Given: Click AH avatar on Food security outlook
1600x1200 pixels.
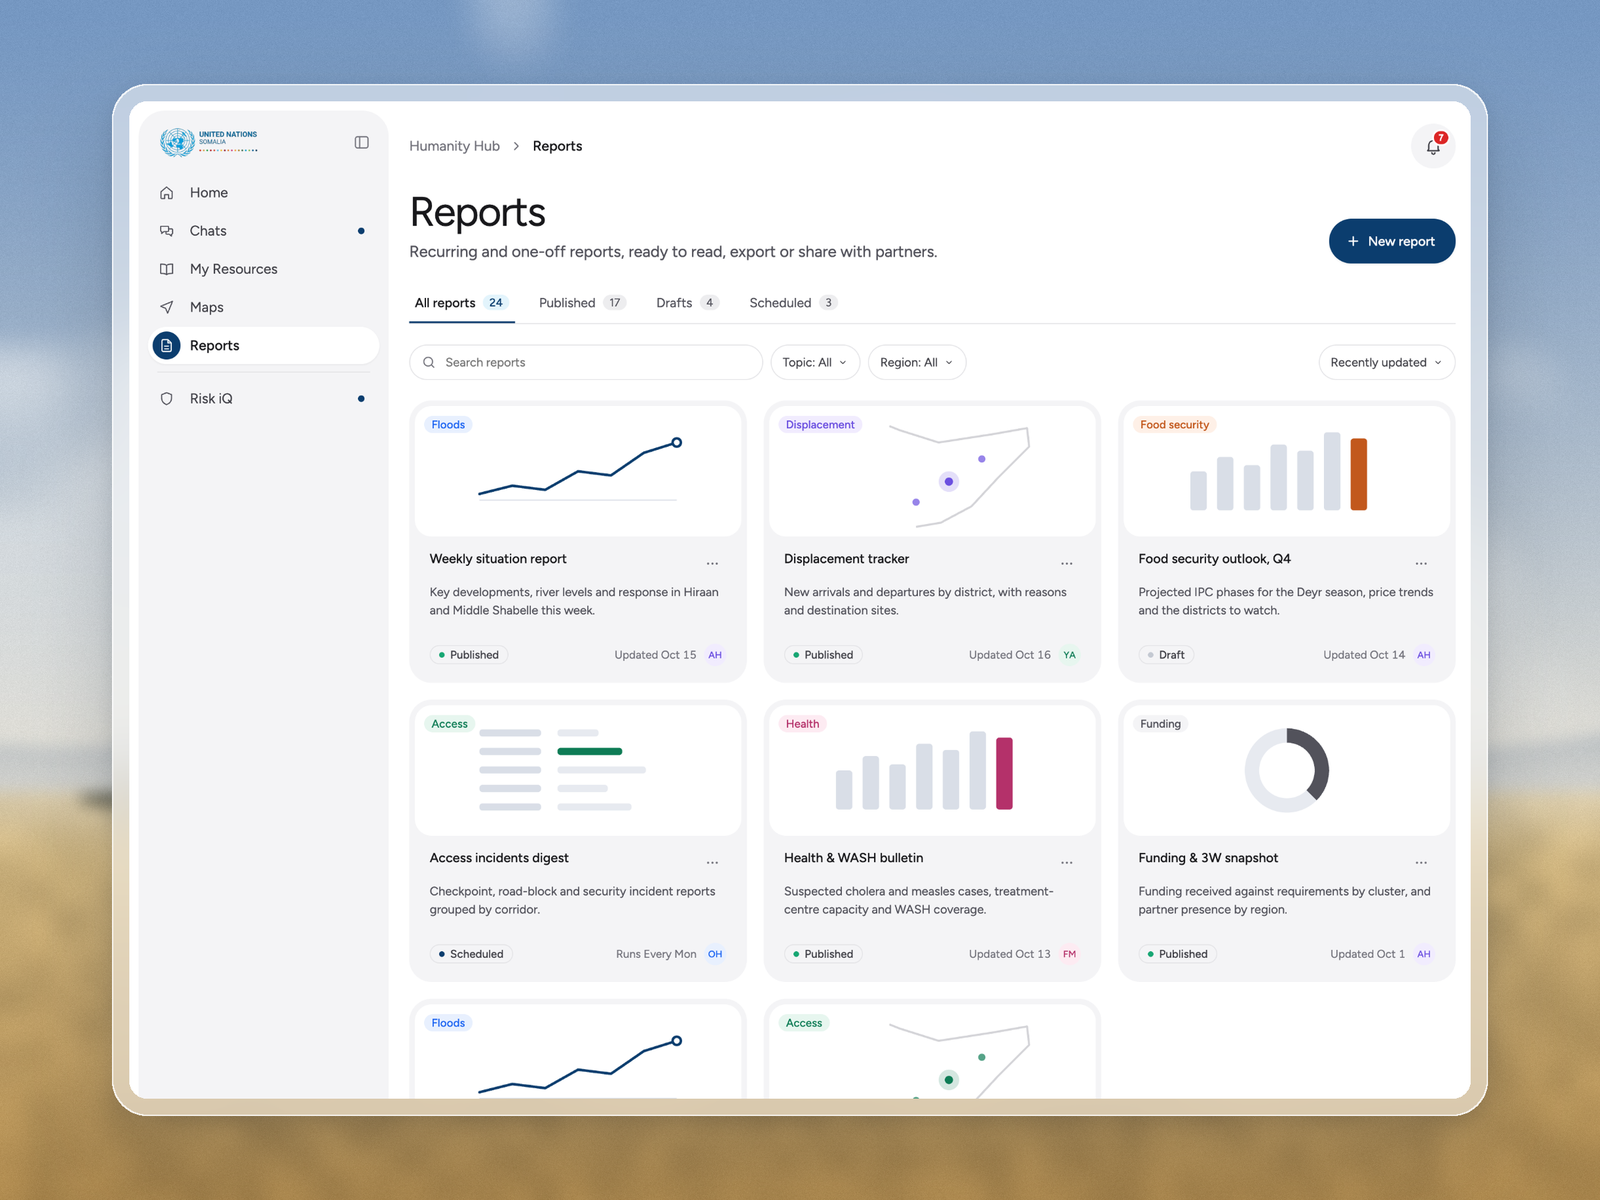Looking at the screenshot, I should tap(1424, 655).
